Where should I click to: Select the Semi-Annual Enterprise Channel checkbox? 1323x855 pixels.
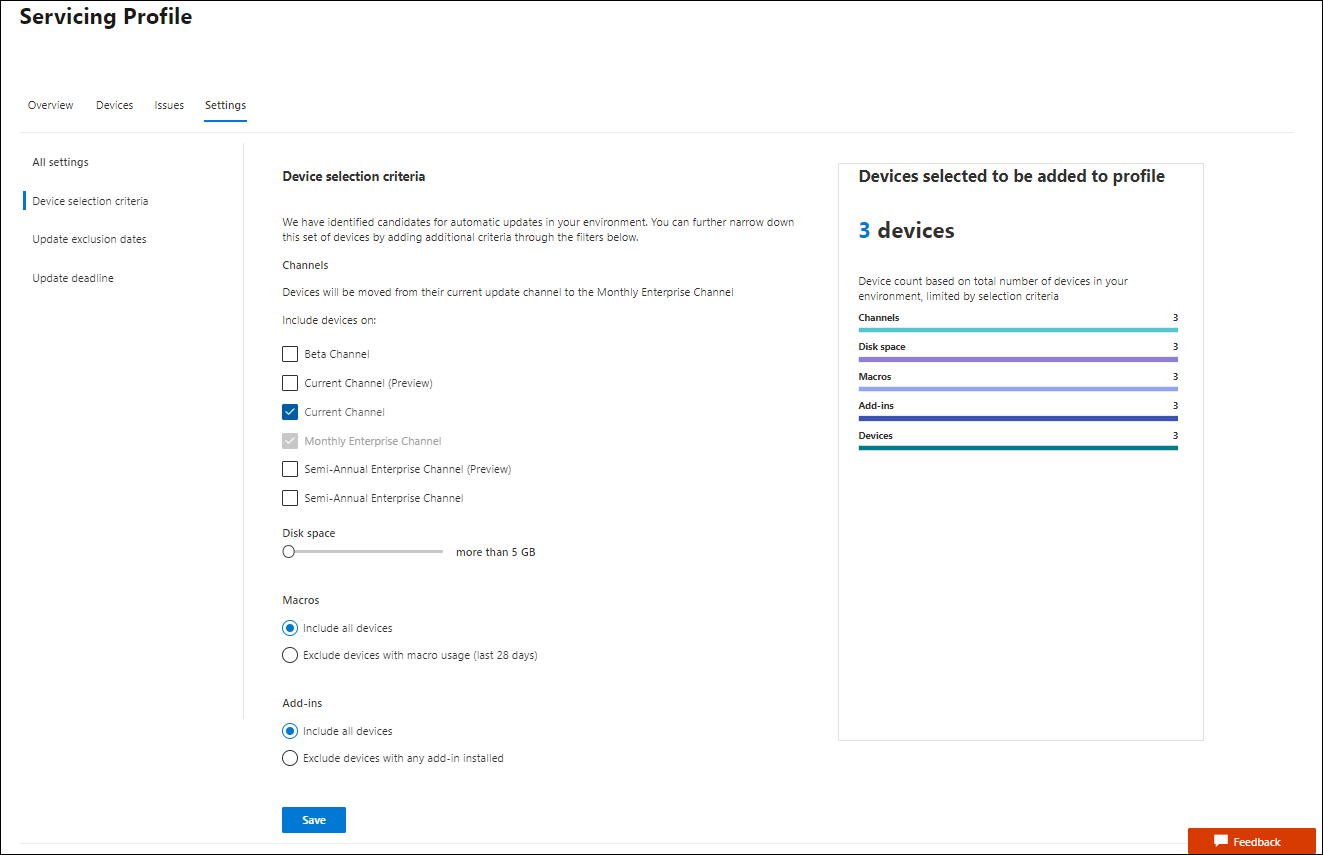click(290, 498)
